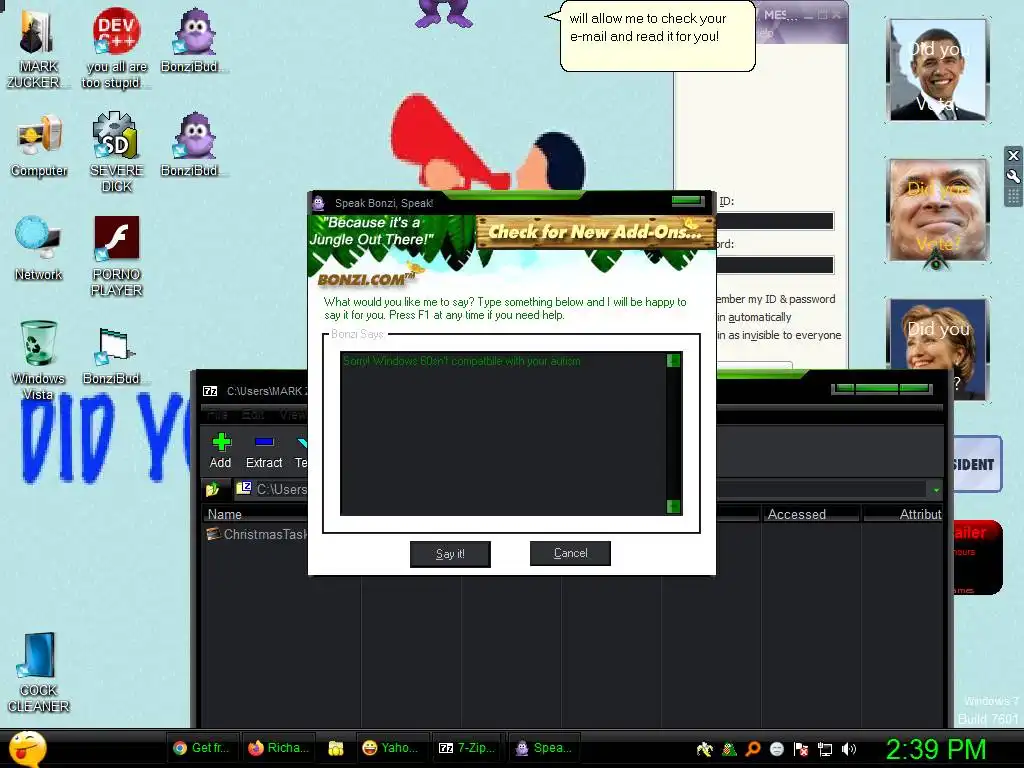Click the password field in Yahoo Messenger
This screenshot has height=768, width=1024.
775,264
